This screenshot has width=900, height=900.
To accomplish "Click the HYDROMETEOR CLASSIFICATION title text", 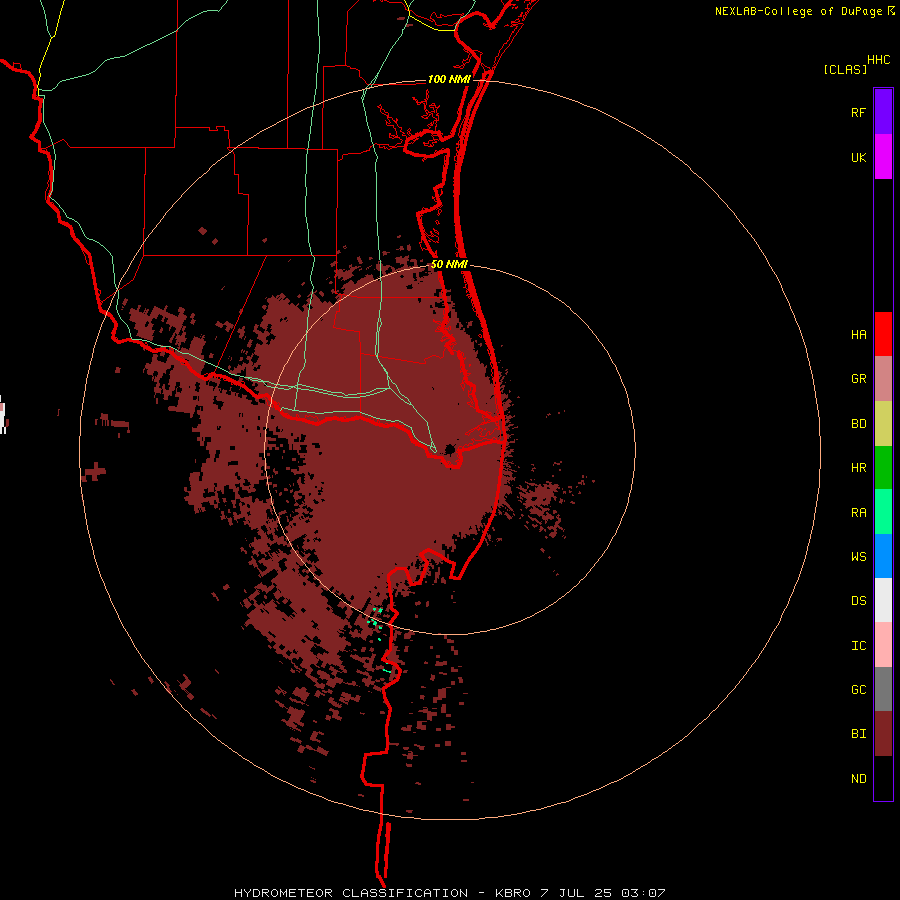I will 351,893.
